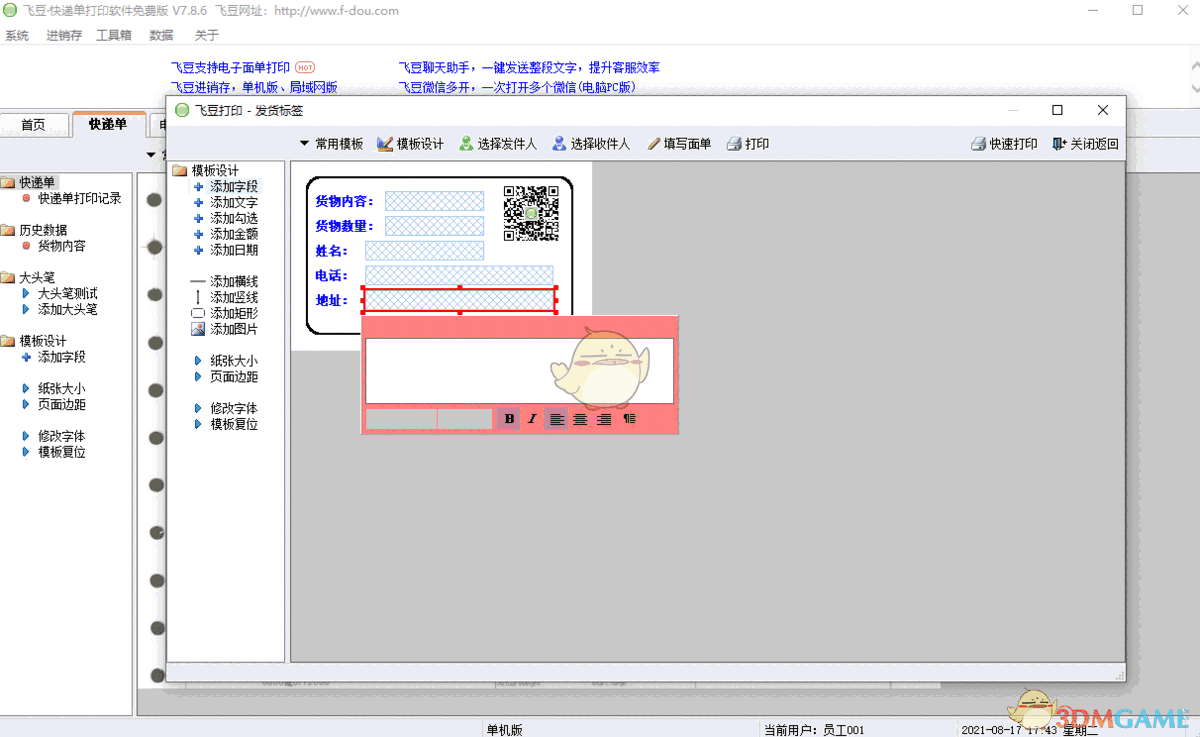Enable center alignment in the popup toolbar
Image resolution: width=1200 pixels, height=737 pixels.
[580, 420]
